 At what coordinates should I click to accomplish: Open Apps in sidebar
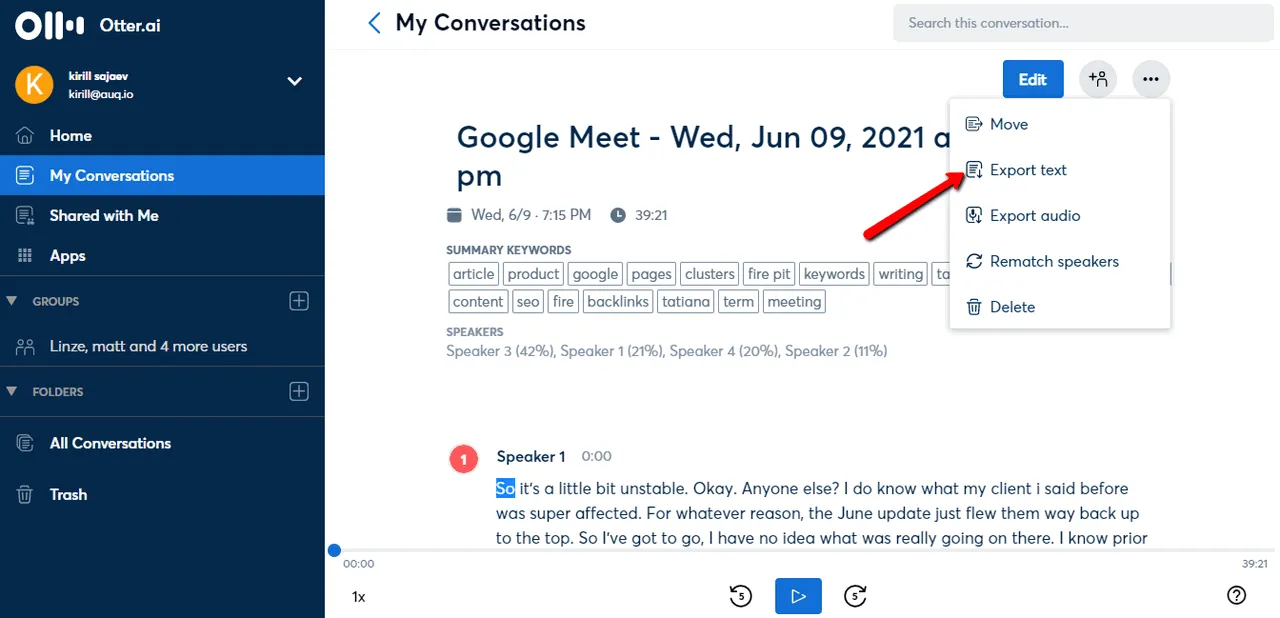(162, 255)
